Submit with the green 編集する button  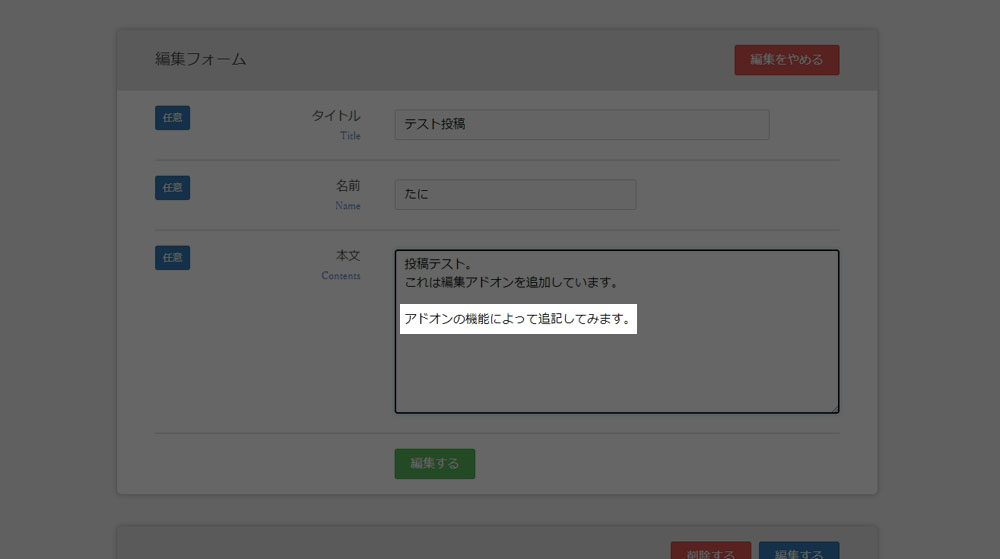click(x=434, y=463)
